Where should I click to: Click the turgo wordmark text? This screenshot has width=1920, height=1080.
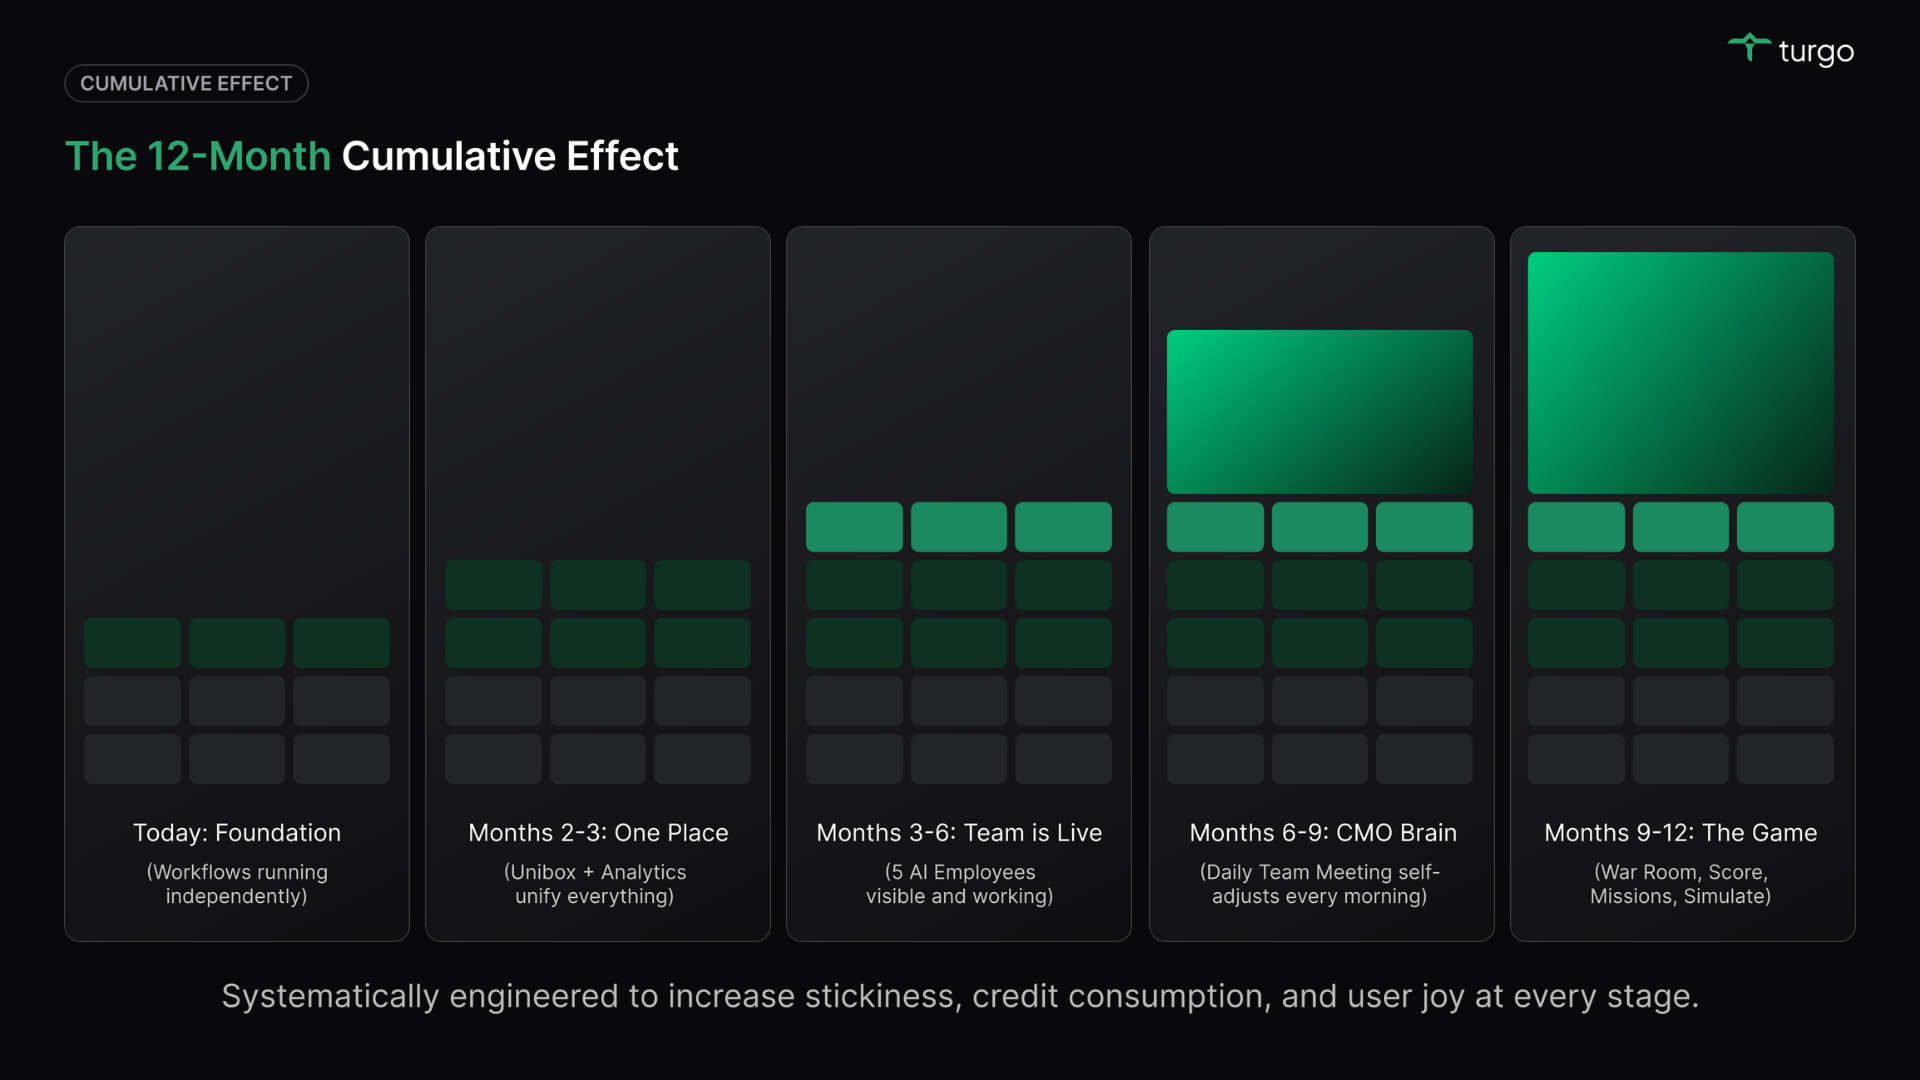(1816, 51)
